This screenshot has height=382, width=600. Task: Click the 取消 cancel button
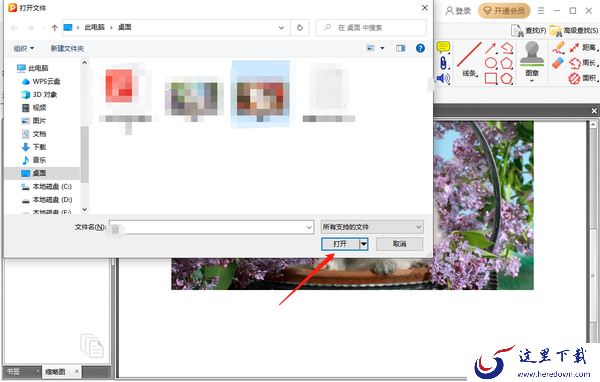[399, 244]
